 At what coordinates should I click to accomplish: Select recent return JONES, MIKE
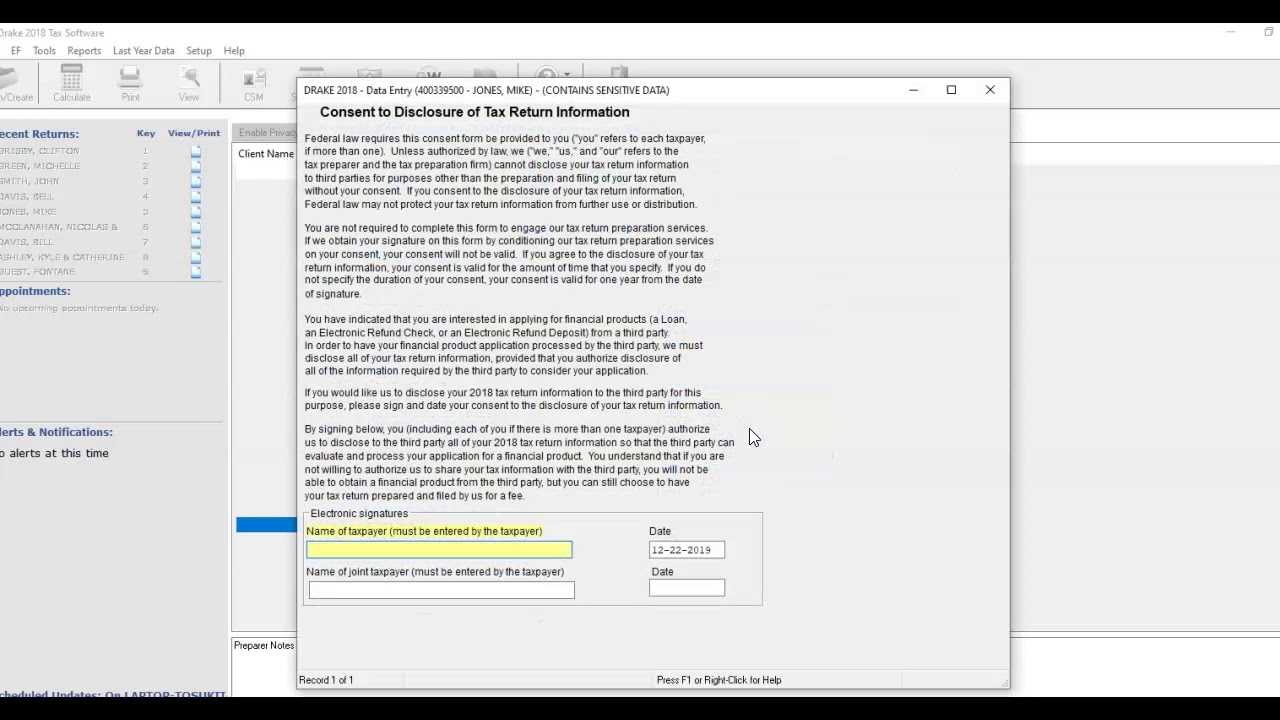pyautogui.click(x=28, y=212)
